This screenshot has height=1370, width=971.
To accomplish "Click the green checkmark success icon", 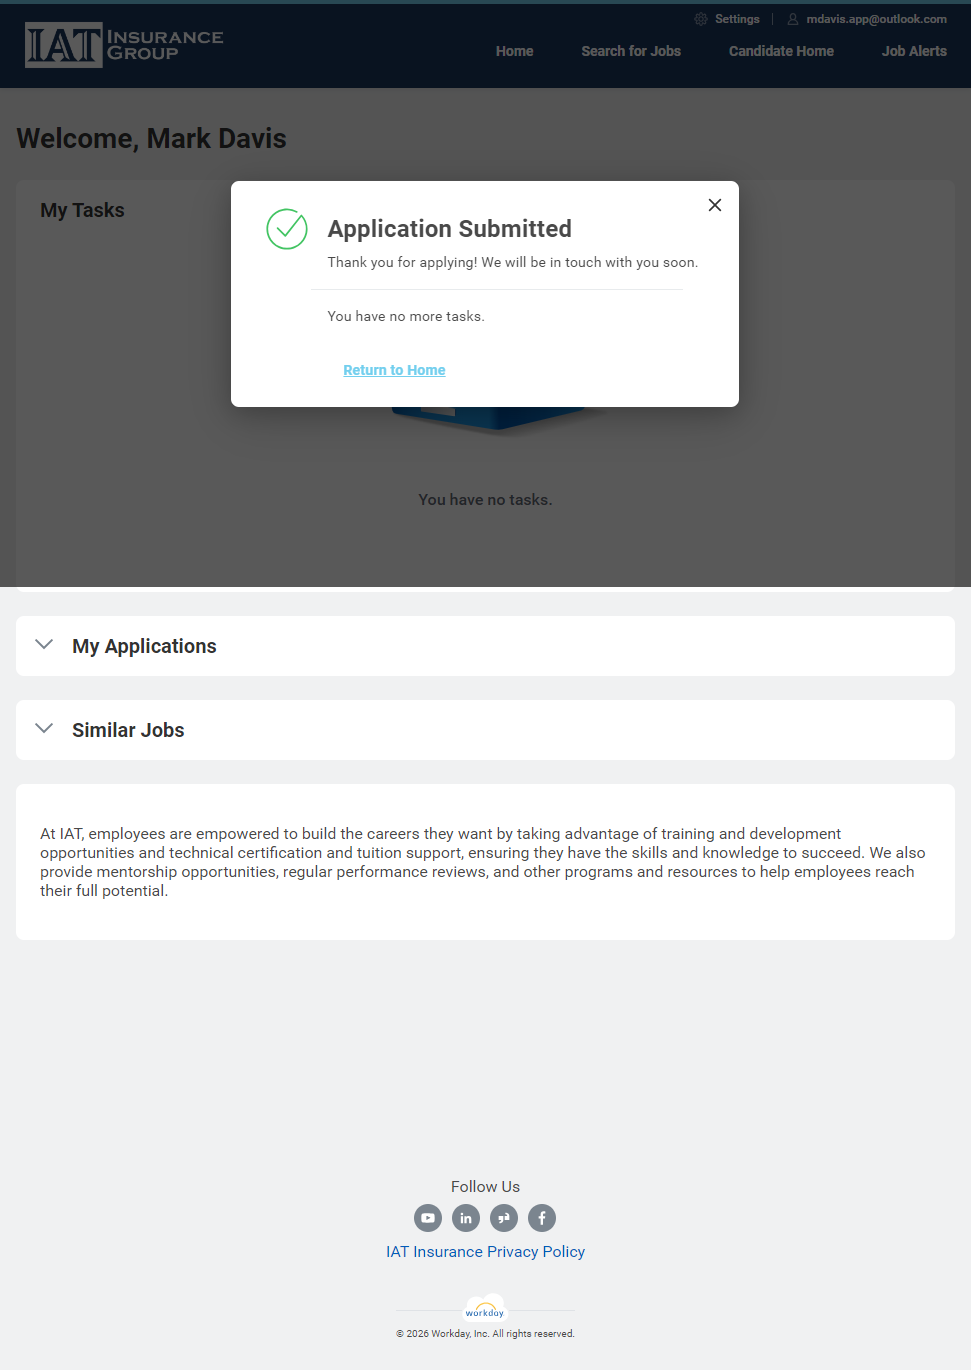I will 287,229.
